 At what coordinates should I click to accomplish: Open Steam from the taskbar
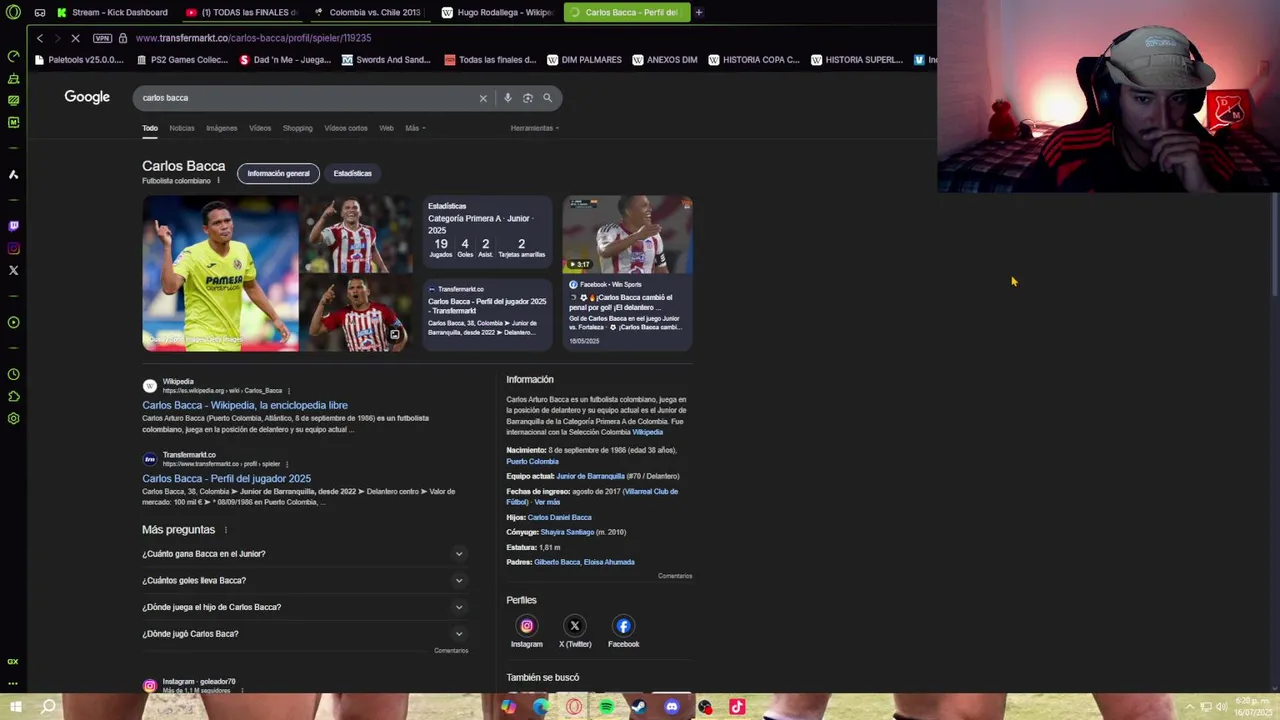639,707
